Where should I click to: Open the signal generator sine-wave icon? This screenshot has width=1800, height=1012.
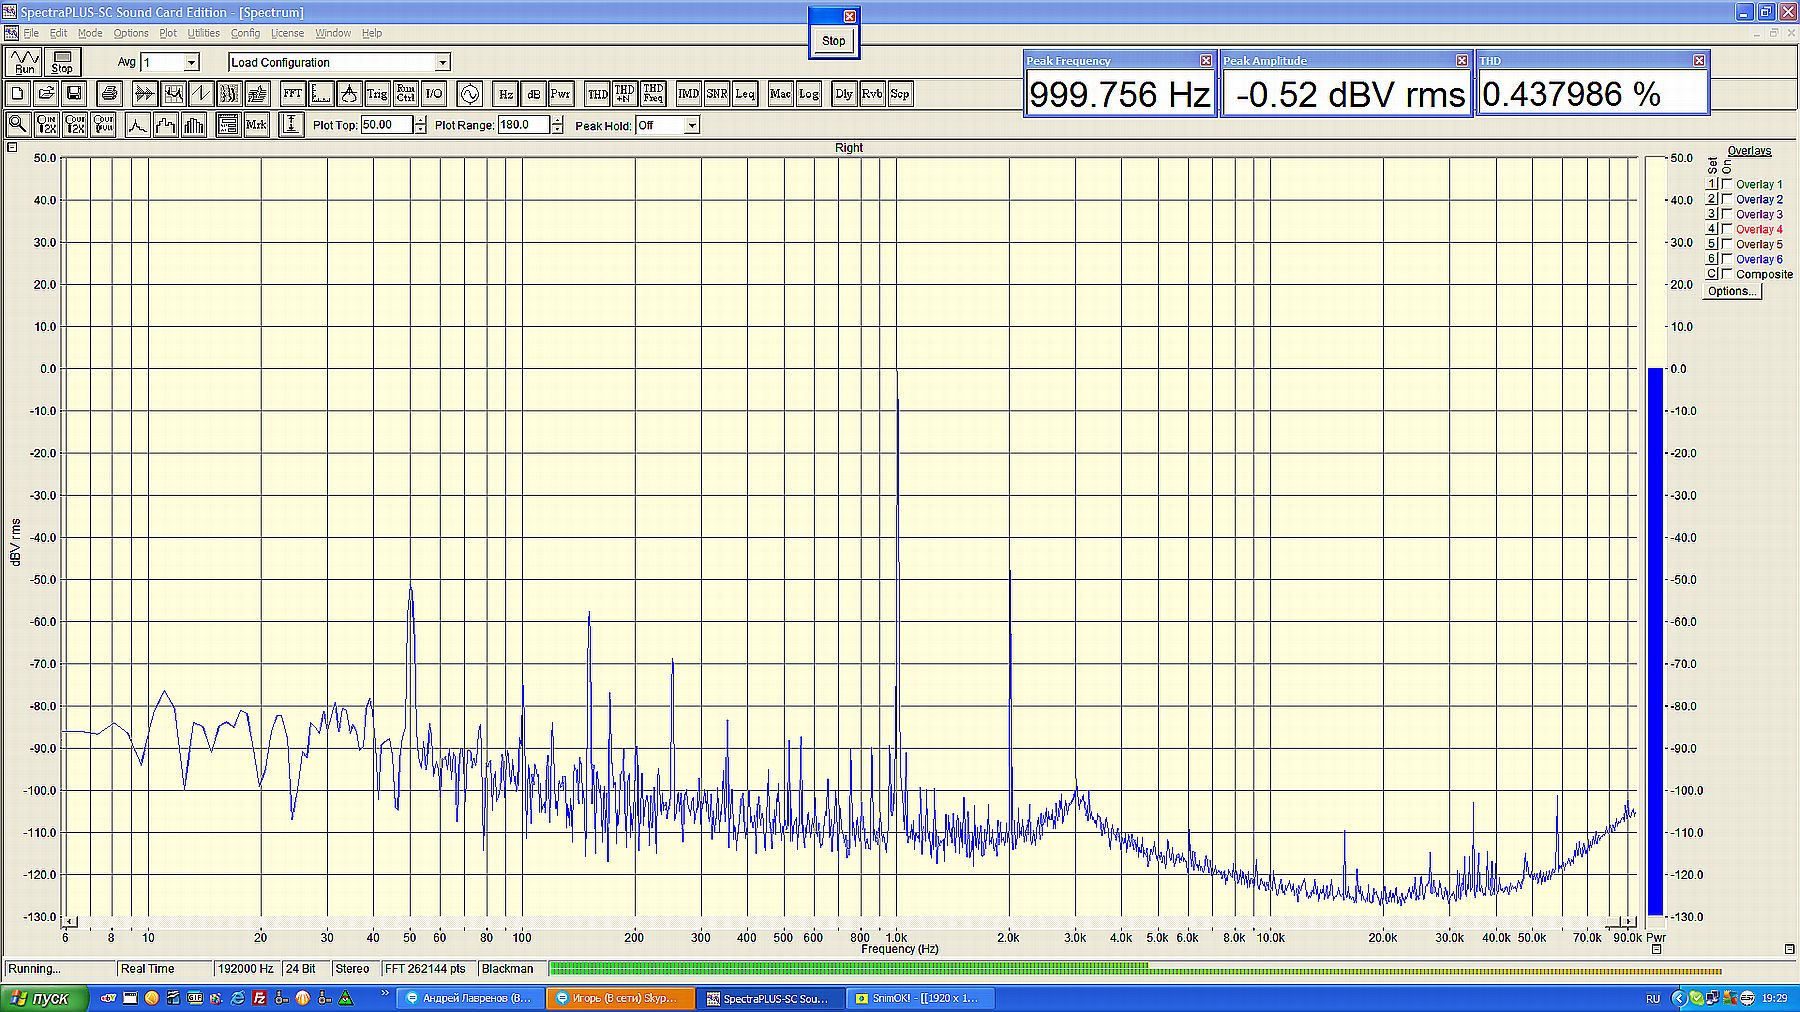point(469,94)
